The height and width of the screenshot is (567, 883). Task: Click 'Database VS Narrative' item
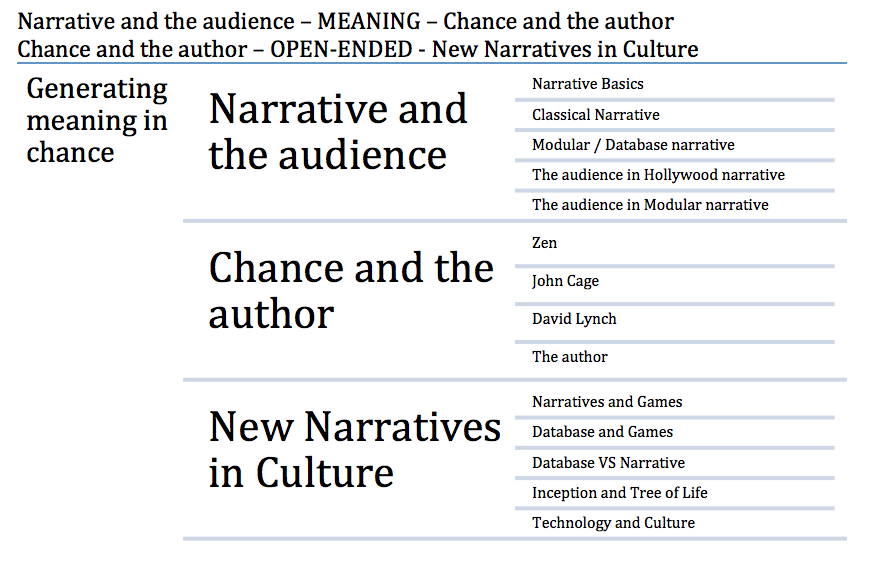(608, 463)
